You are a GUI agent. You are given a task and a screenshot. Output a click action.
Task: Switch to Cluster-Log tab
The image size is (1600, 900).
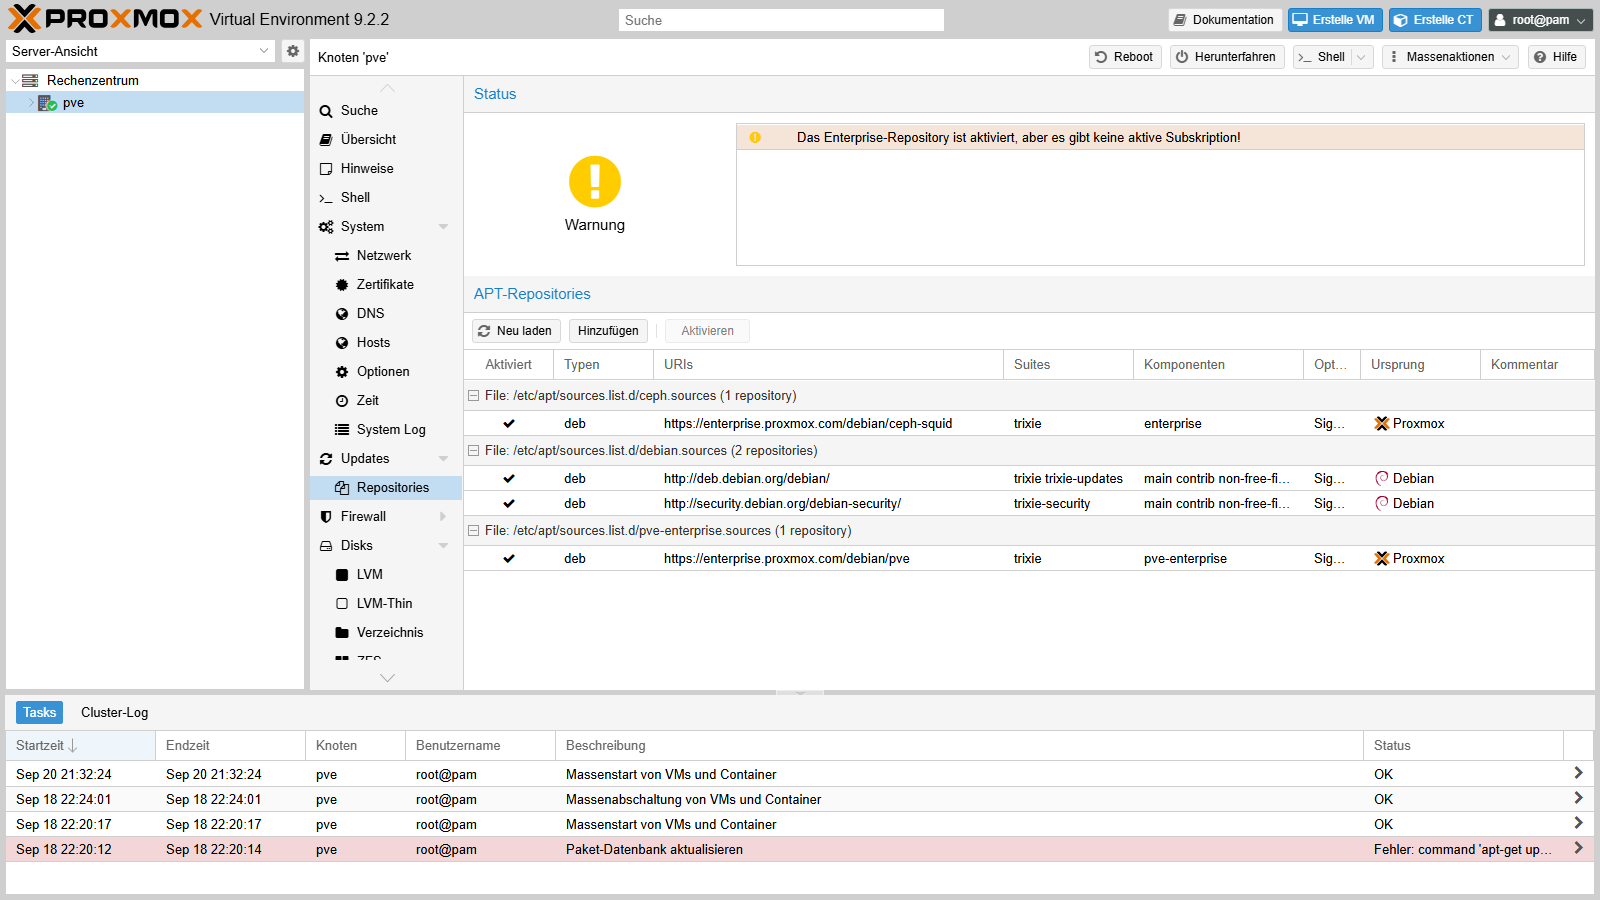point(114,713)
